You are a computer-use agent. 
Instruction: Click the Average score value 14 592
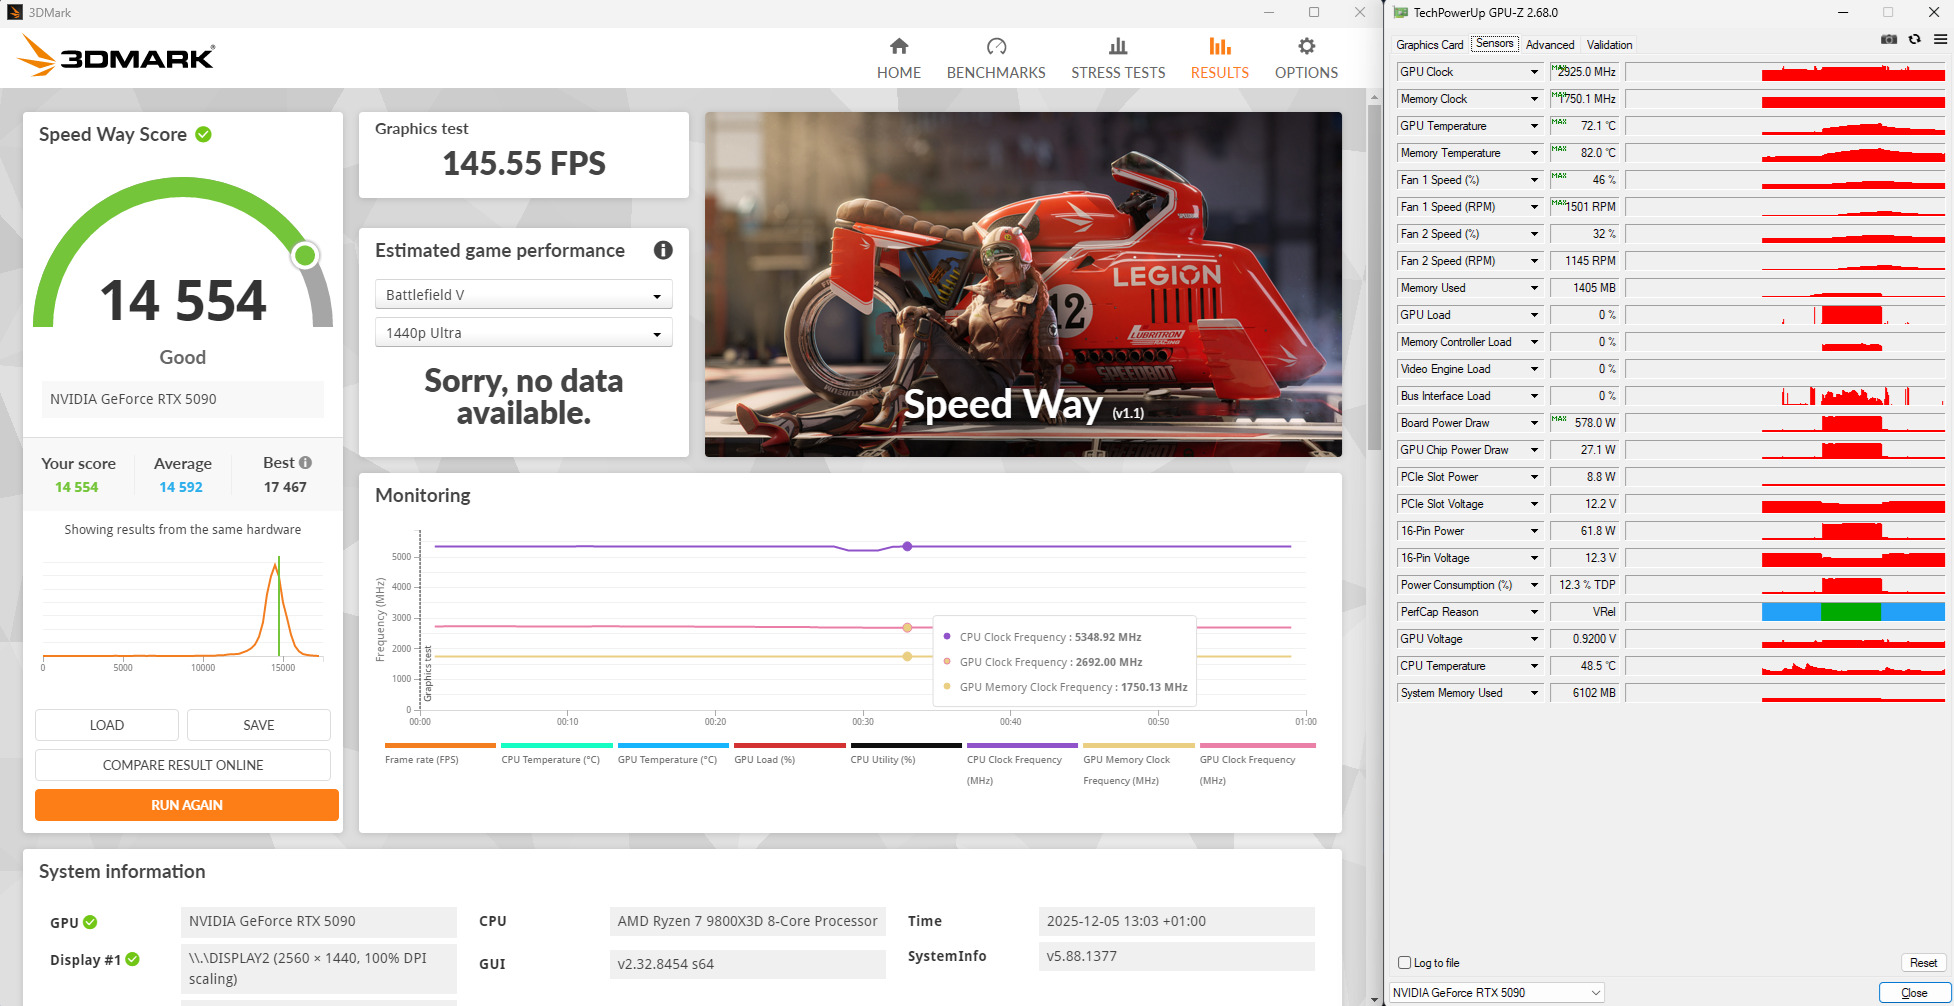[x=181, y=487]
